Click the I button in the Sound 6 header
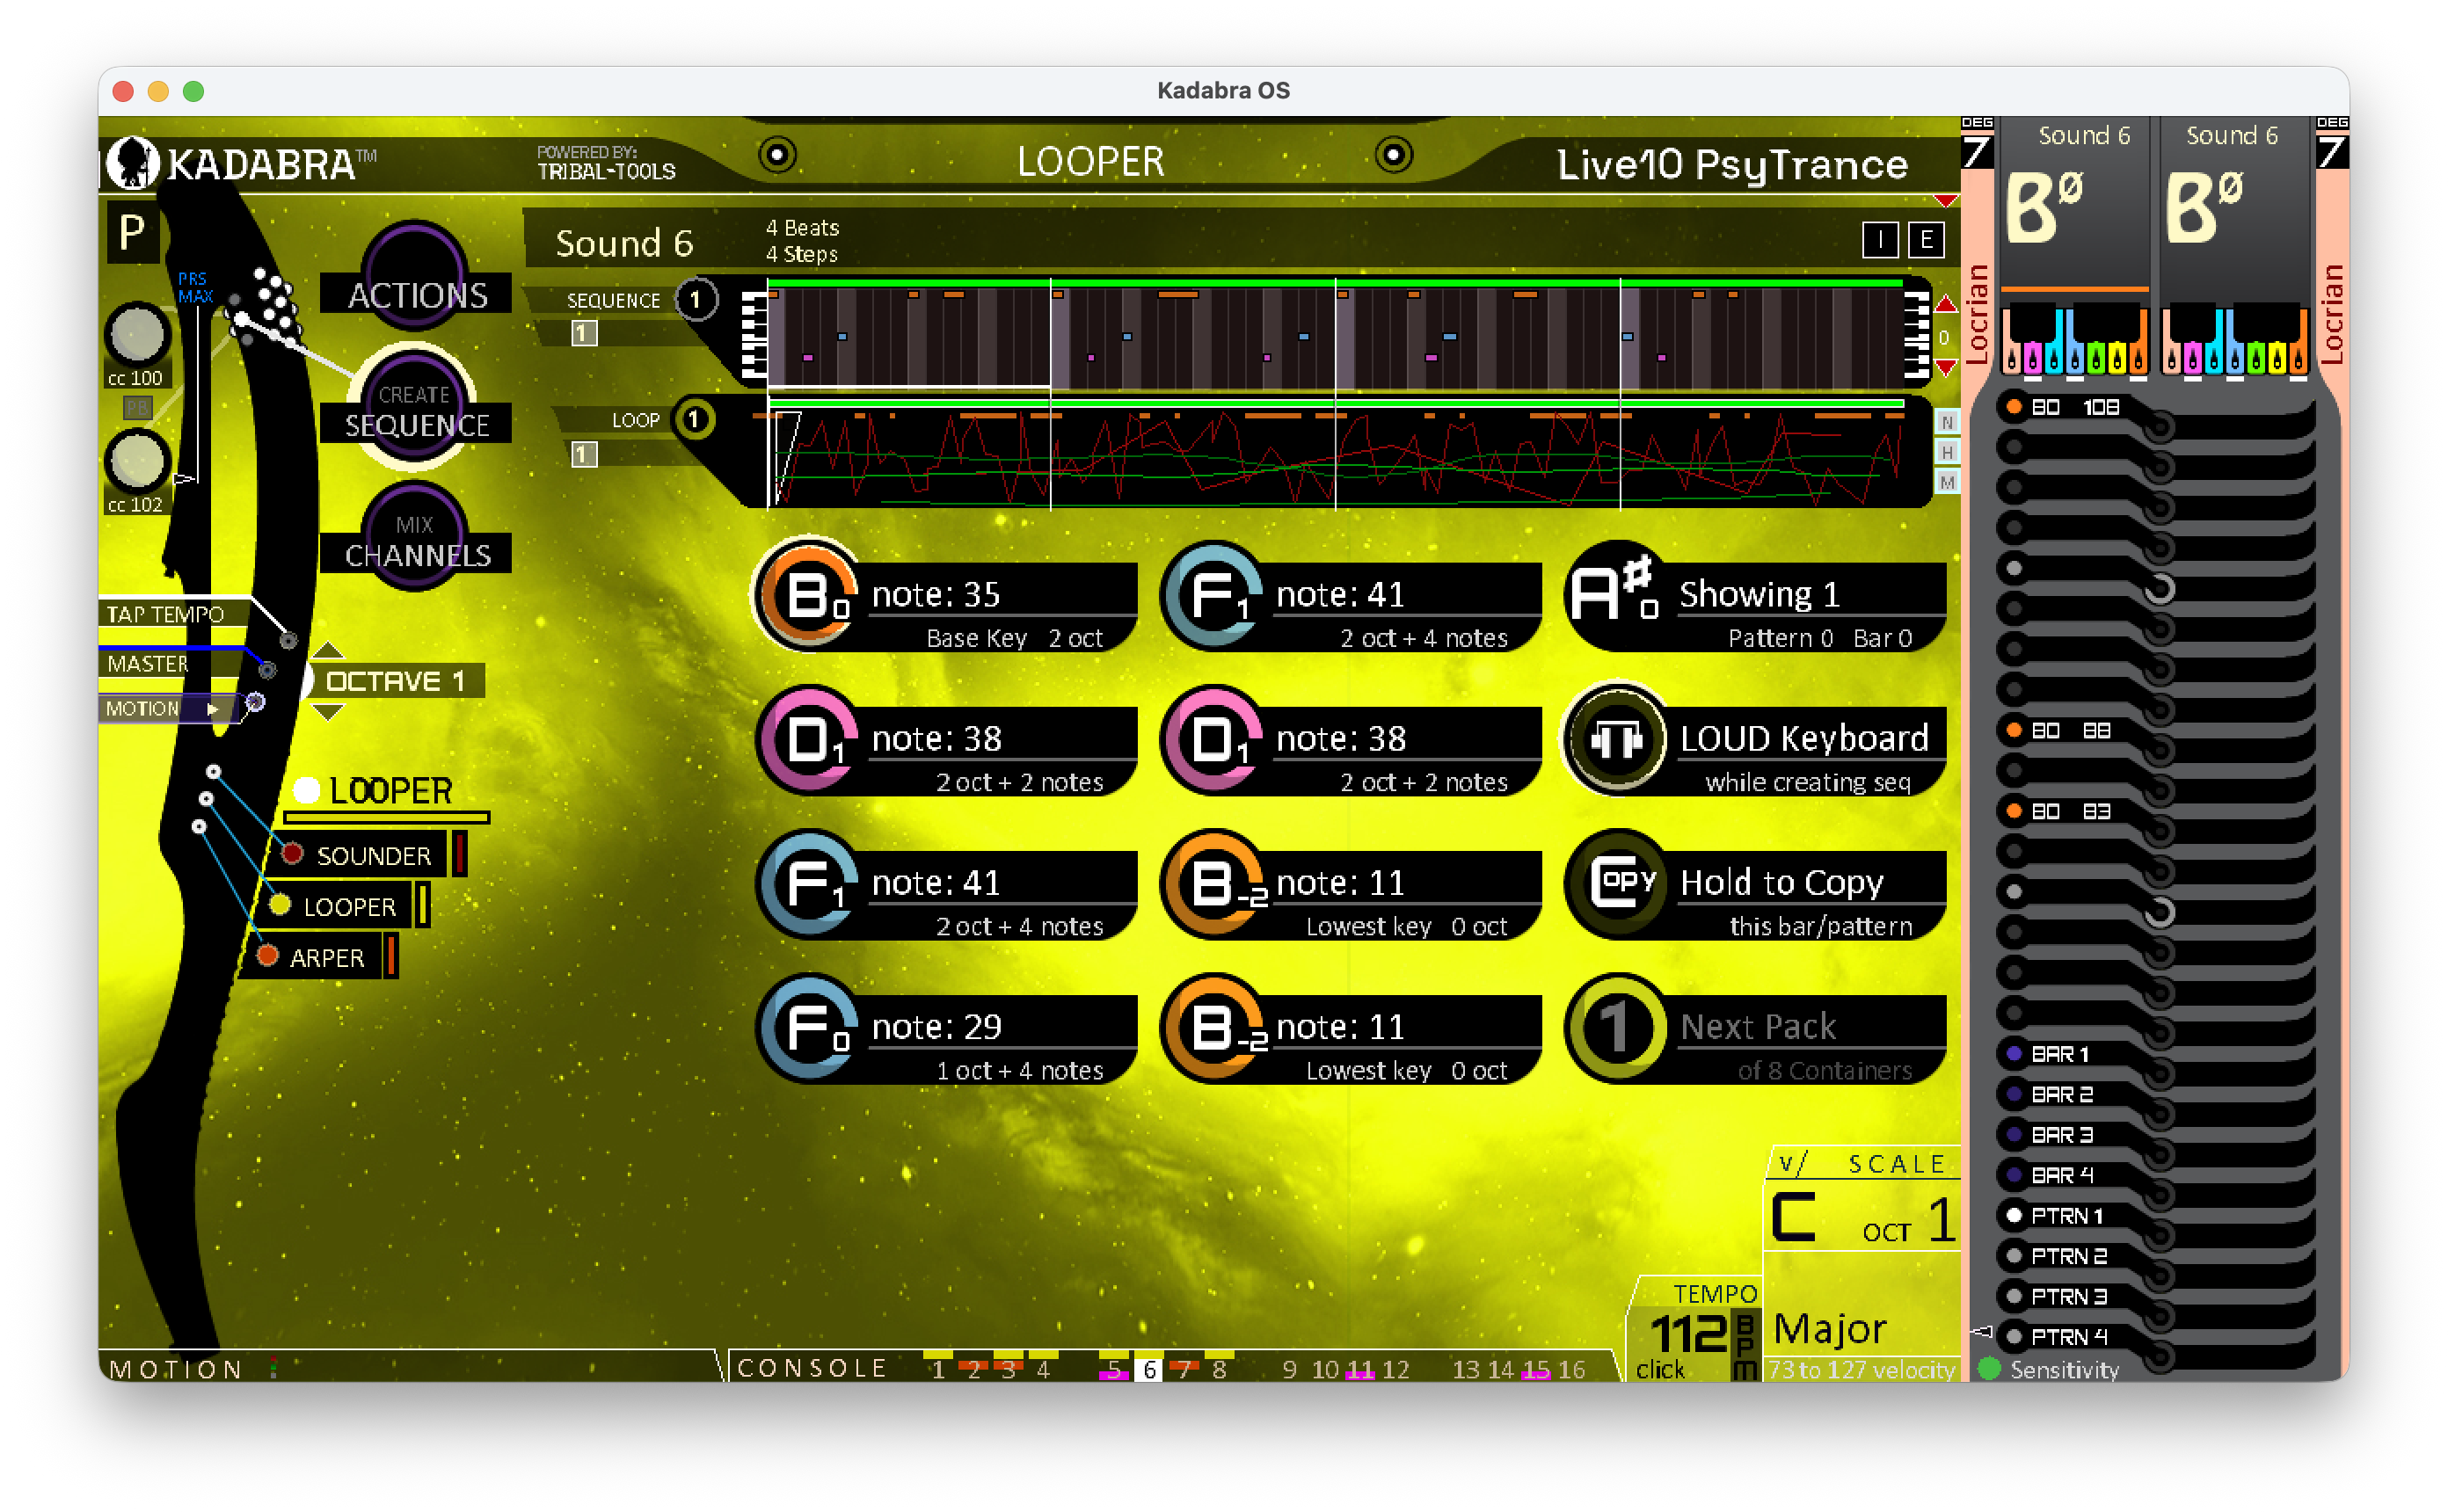 pyautogui.click(x=1880, y=240)
